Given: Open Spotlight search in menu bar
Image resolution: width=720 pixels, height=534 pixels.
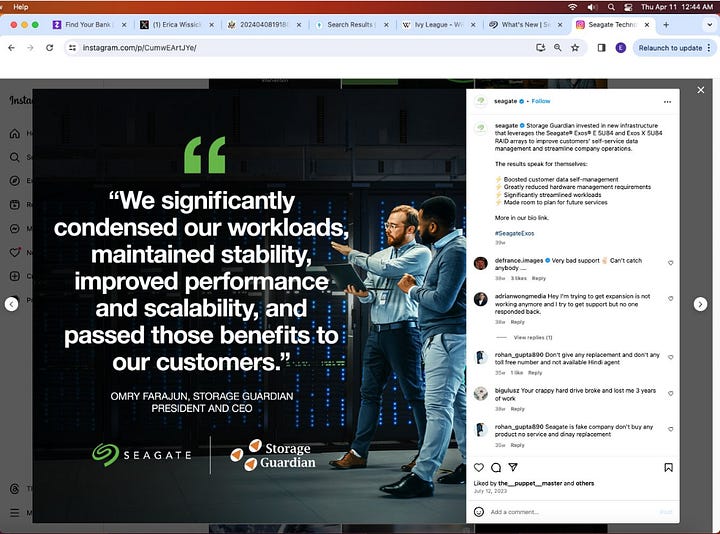Looking at the screenshot, I should pyautogui.click(x=611, y=7).
